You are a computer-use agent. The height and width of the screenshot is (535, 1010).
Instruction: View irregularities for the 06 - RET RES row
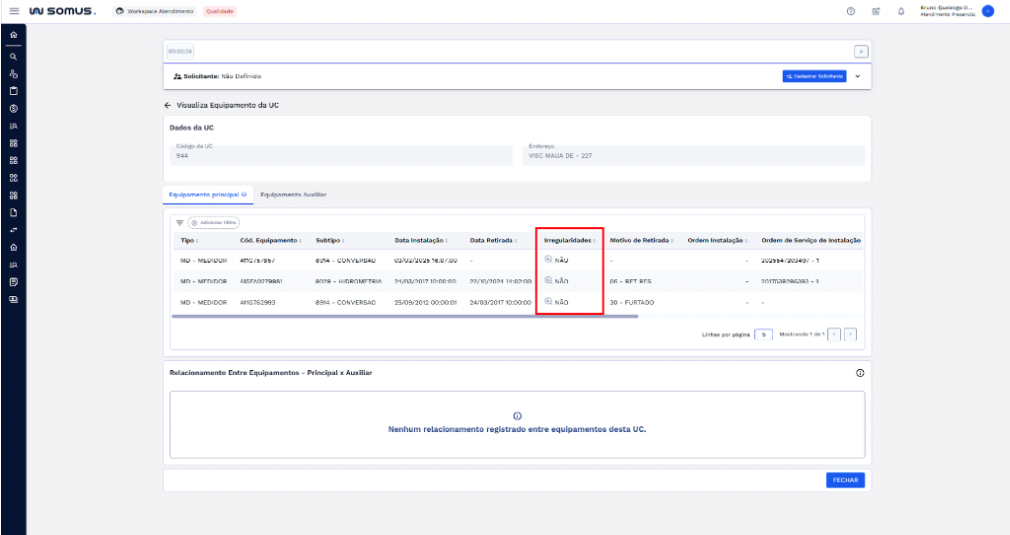549,281
